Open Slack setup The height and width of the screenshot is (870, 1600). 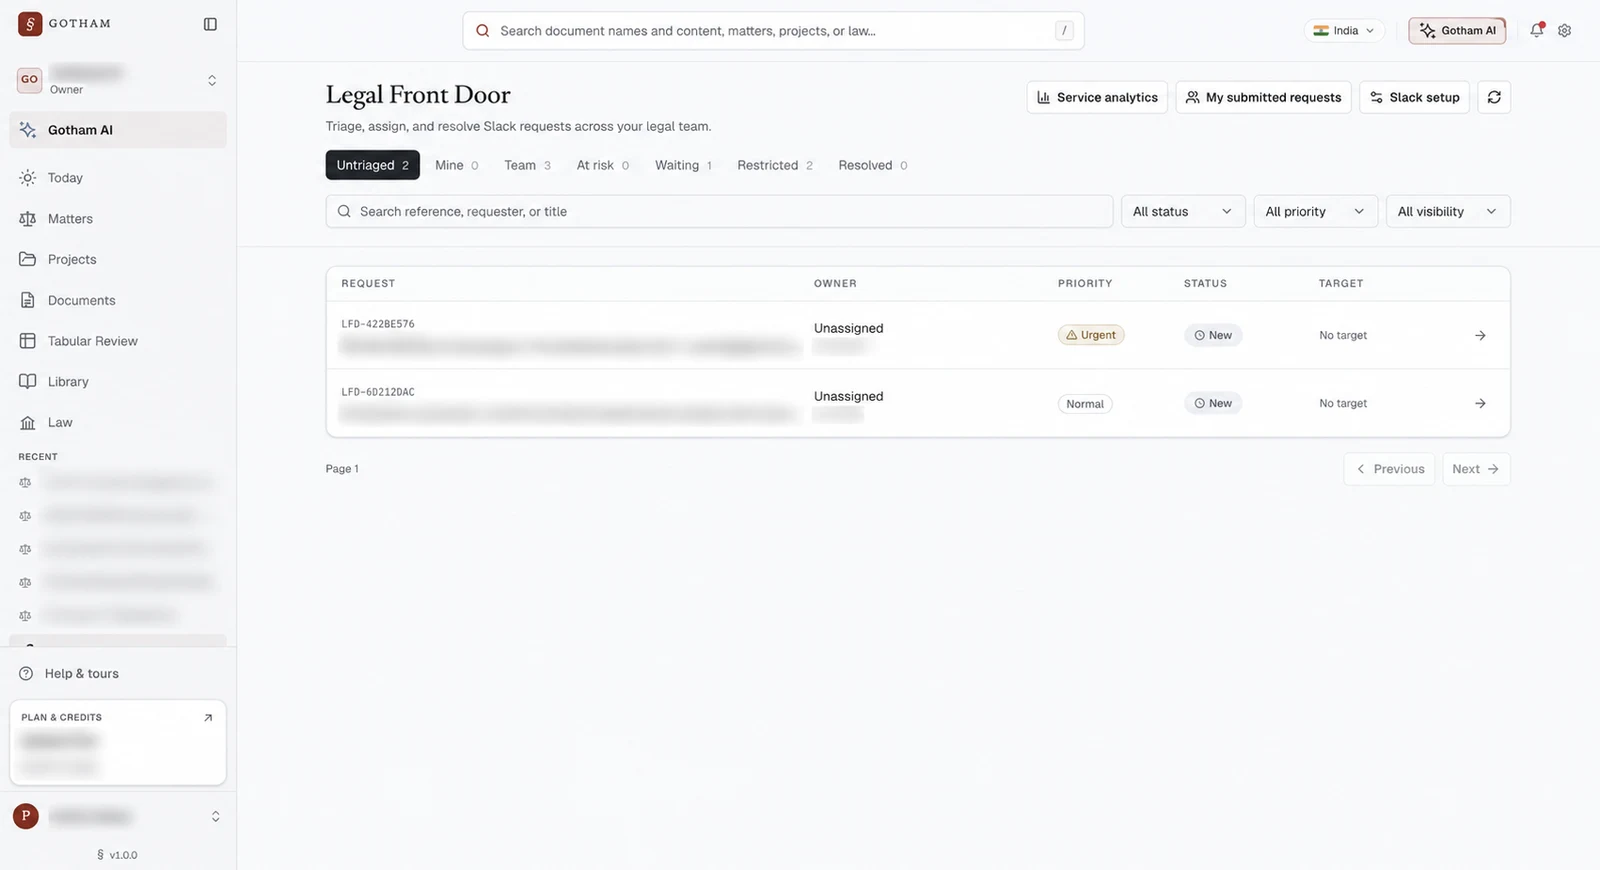tap(1415, 97)
